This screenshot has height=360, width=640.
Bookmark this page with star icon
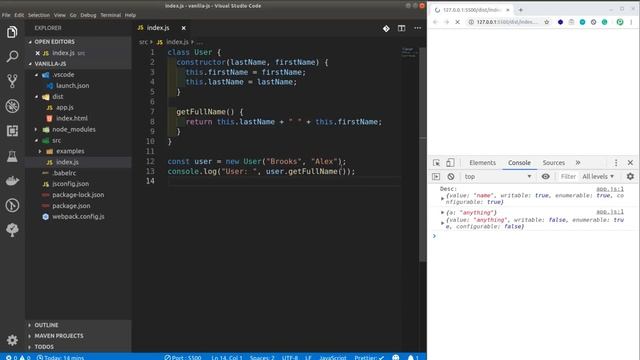[x=547, y=22]
